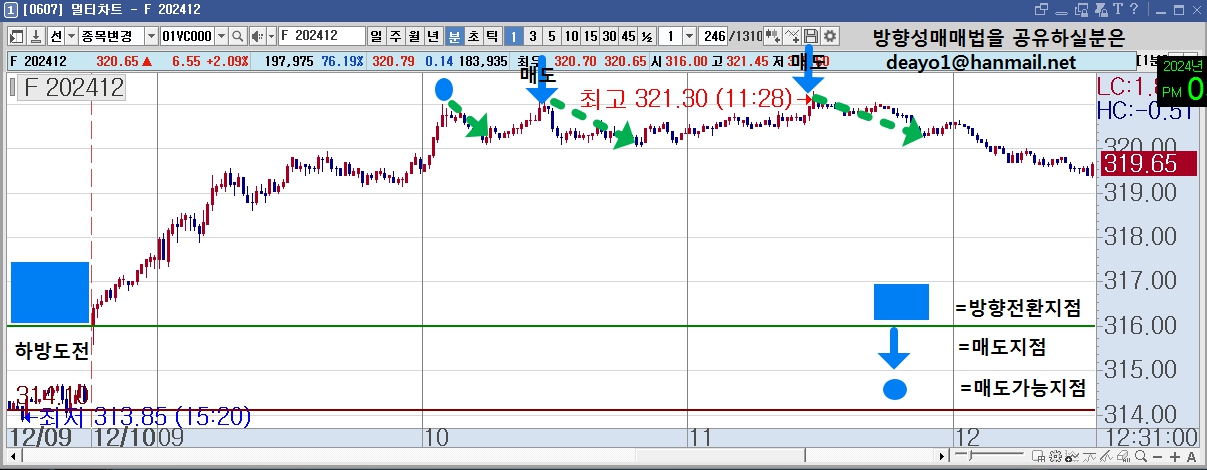The image size is (1207, 470).
Task: Choose the 10-minute interval button
Action: tap(571, 36)
